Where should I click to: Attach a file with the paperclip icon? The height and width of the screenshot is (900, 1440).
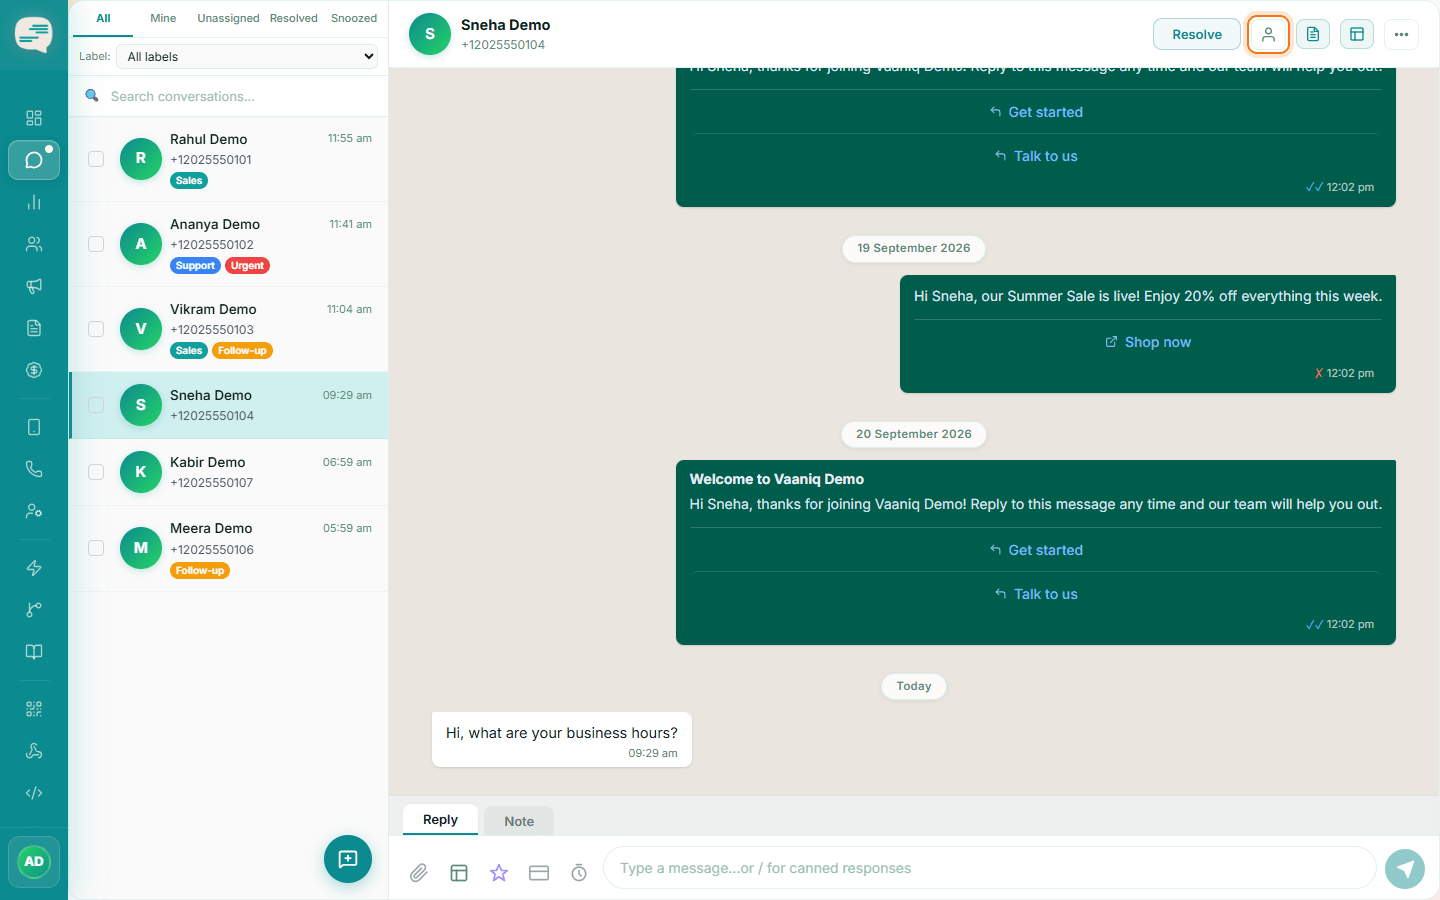419,873
